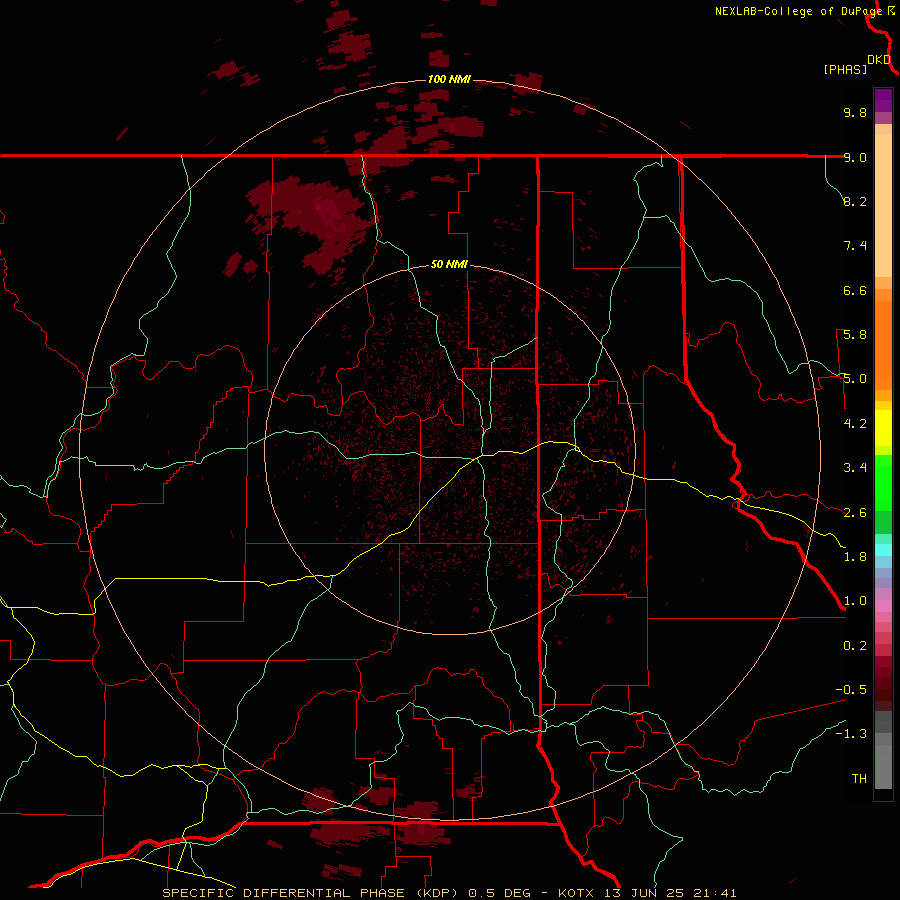Click the 7.4 color scale value
This screenshot has height=900, width=900.
click(855, 246)
